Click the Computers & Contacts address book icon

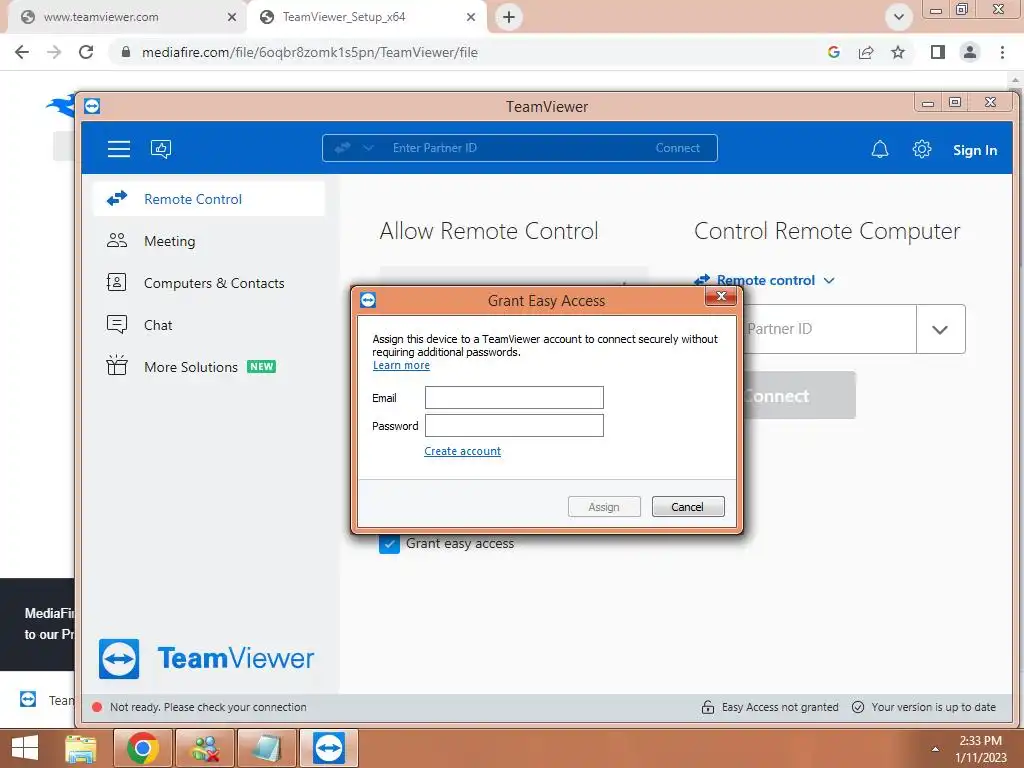tap(116, 282)
